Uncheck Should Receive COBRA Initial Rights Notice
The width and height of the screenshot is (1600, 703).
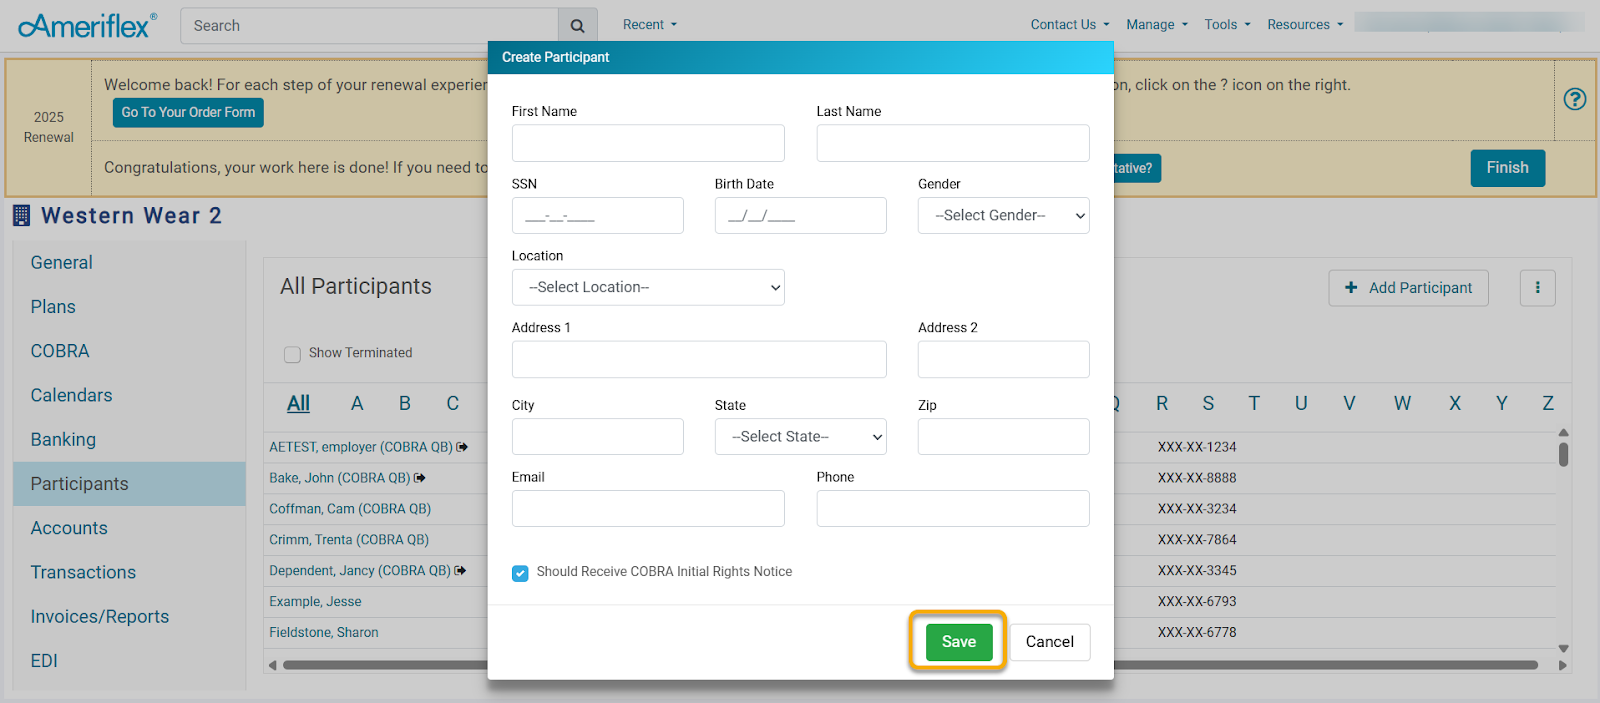pyautogui.click(x=520, y=573)
